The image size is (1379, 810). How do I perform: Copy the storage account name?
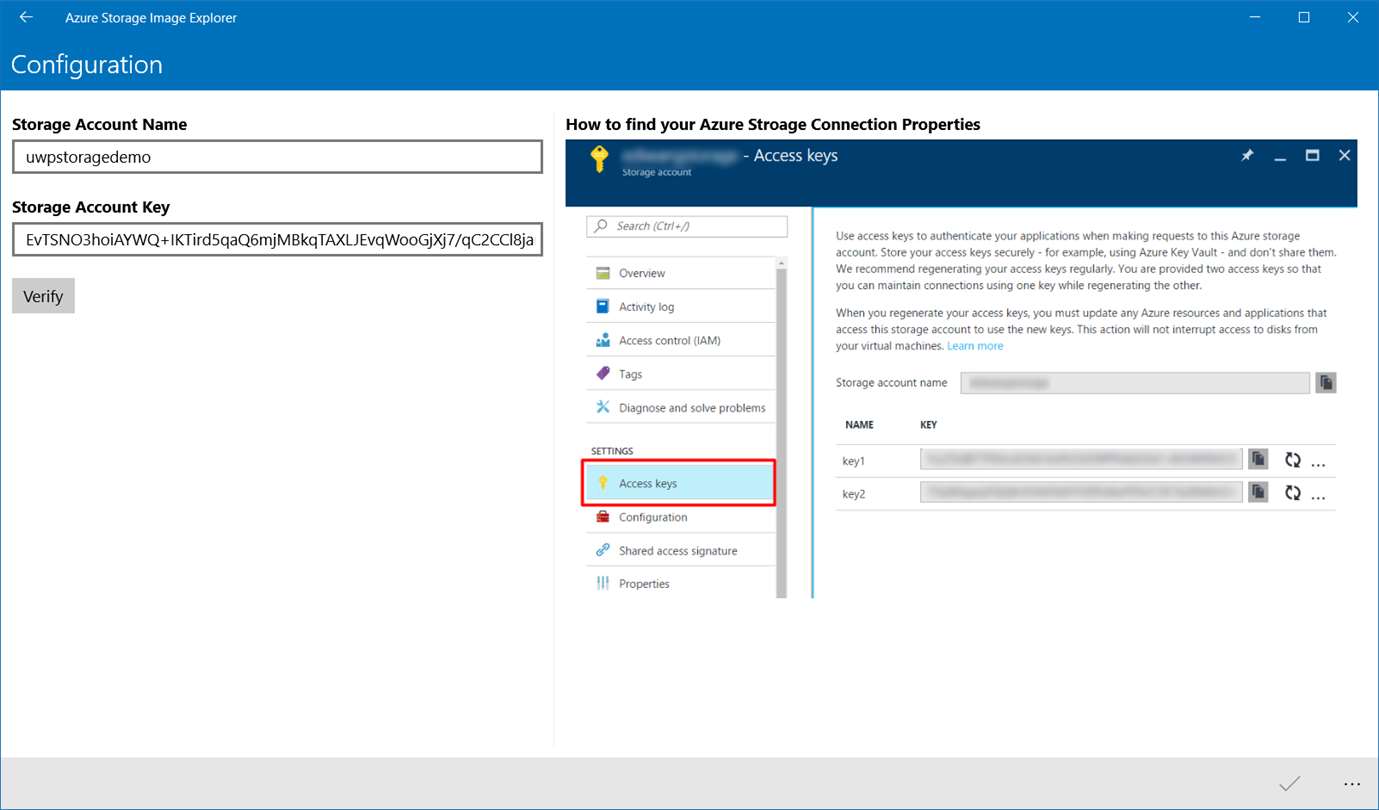1326,383
